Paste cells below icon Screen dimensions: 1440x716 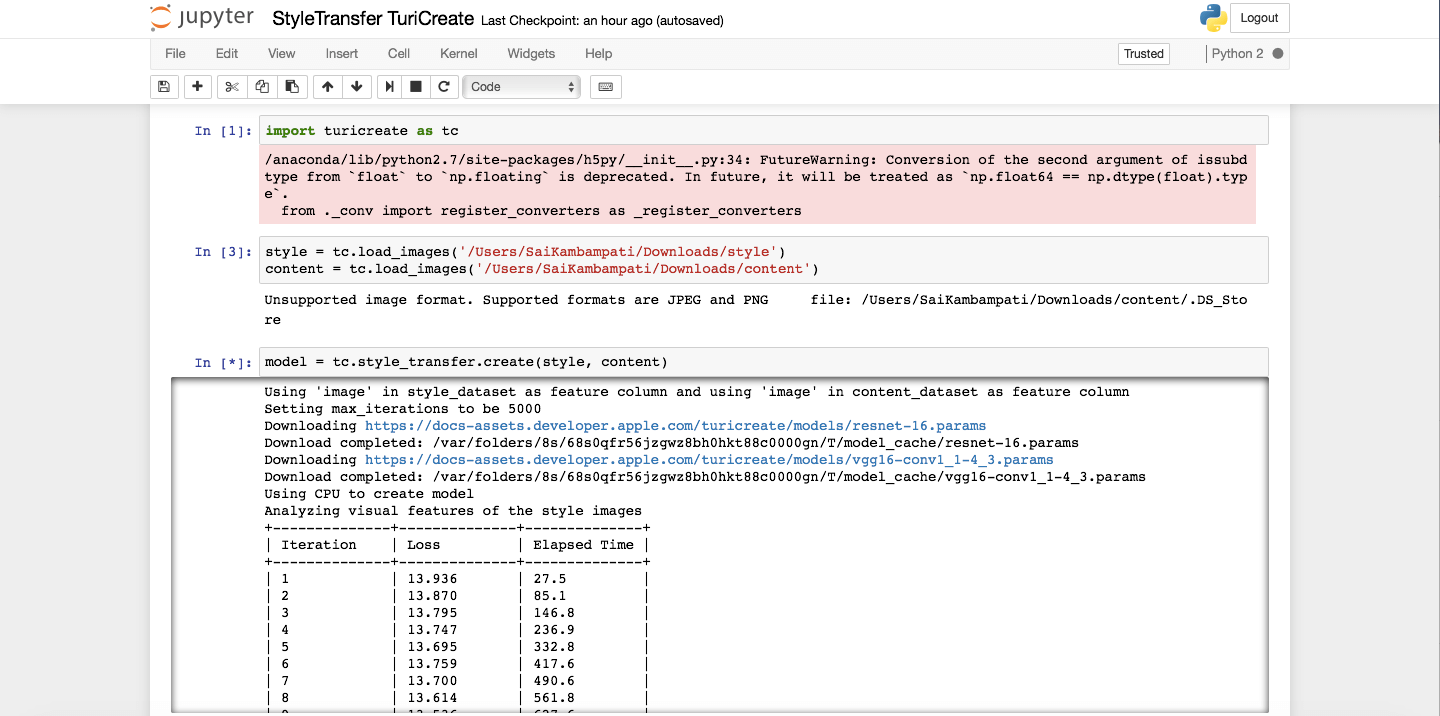click(x=292, y=87)
